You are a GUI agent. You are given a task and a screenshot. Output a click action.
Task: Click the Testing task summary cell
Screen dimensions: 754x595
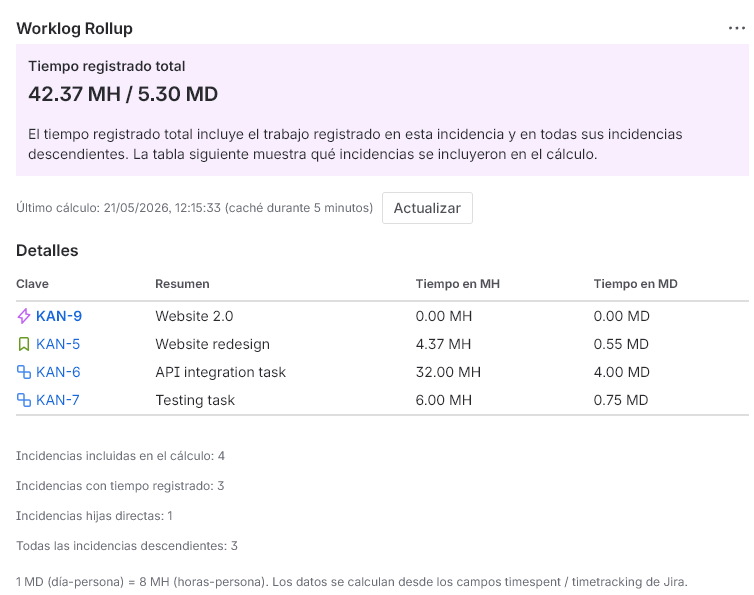195,400
